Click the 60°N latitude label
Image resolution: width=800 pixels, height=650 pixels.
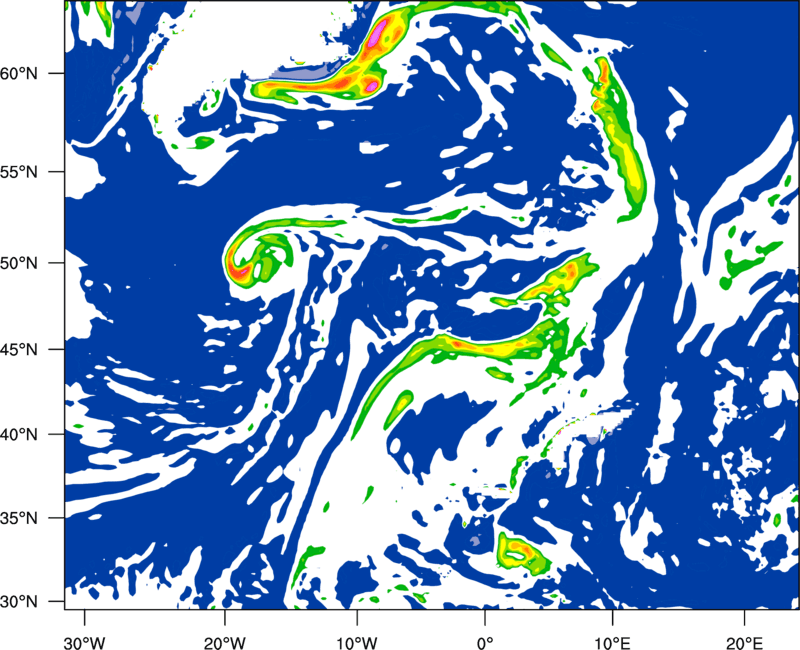[19, 73]
